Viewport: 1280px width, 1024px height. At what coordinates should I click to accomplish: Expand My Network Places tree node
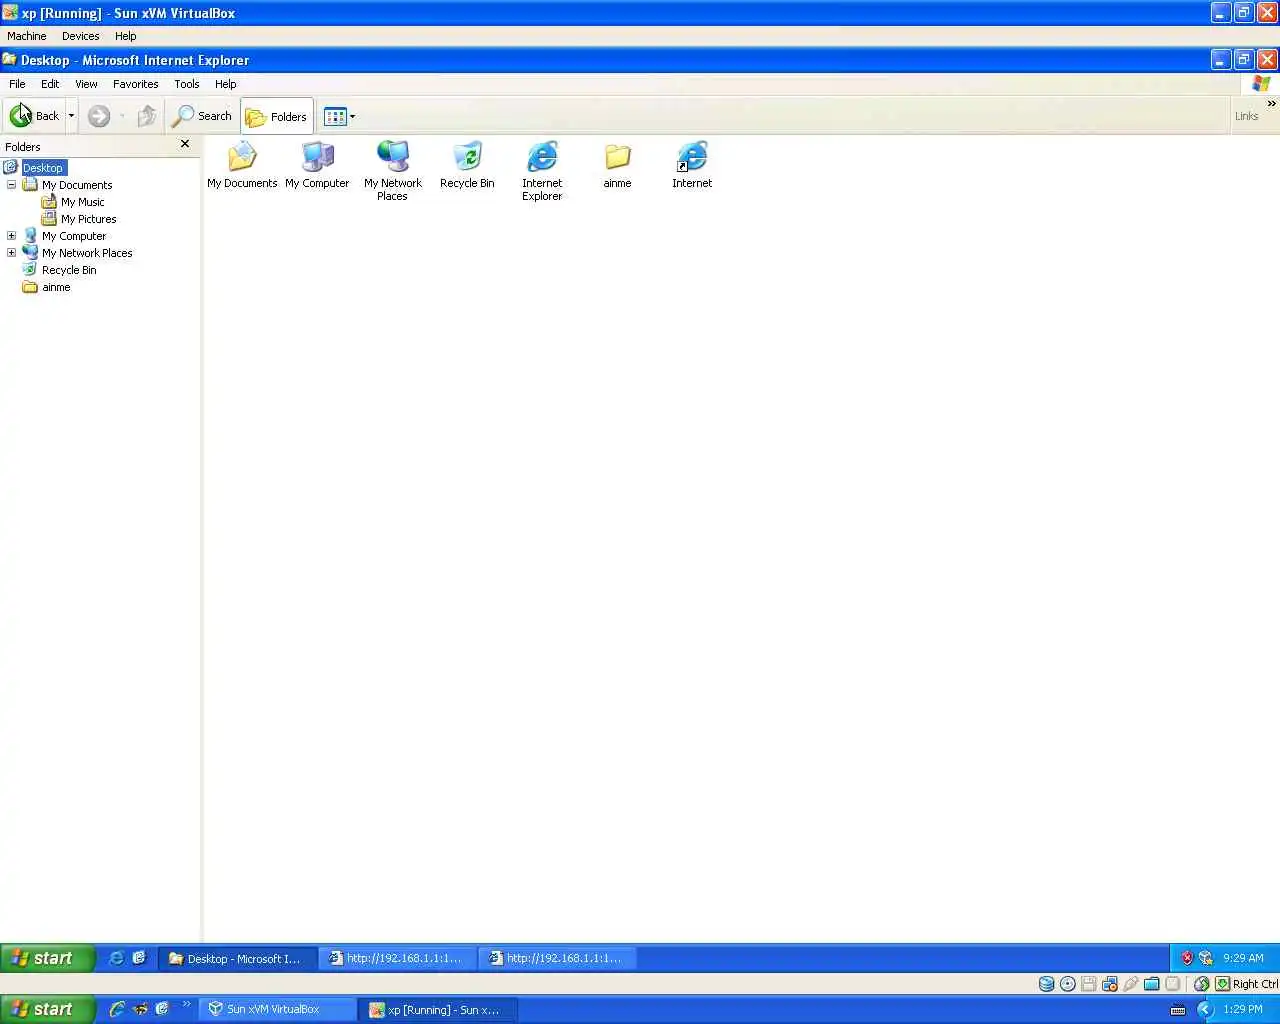(x=11, y=253)
